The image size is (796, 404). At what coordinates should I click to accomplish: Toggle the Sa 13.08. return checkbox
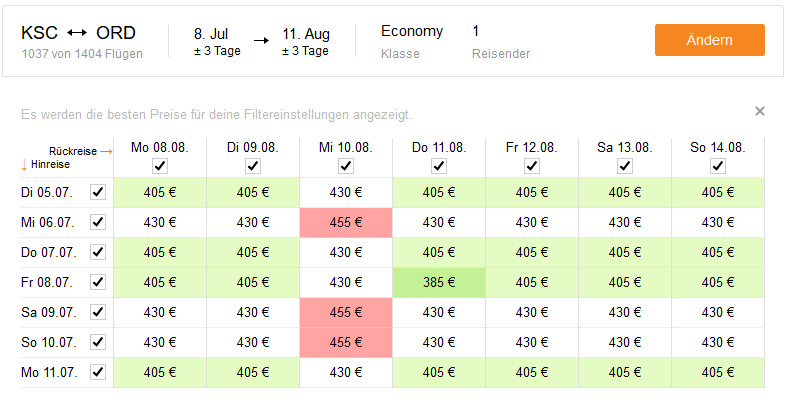point(624,166)
